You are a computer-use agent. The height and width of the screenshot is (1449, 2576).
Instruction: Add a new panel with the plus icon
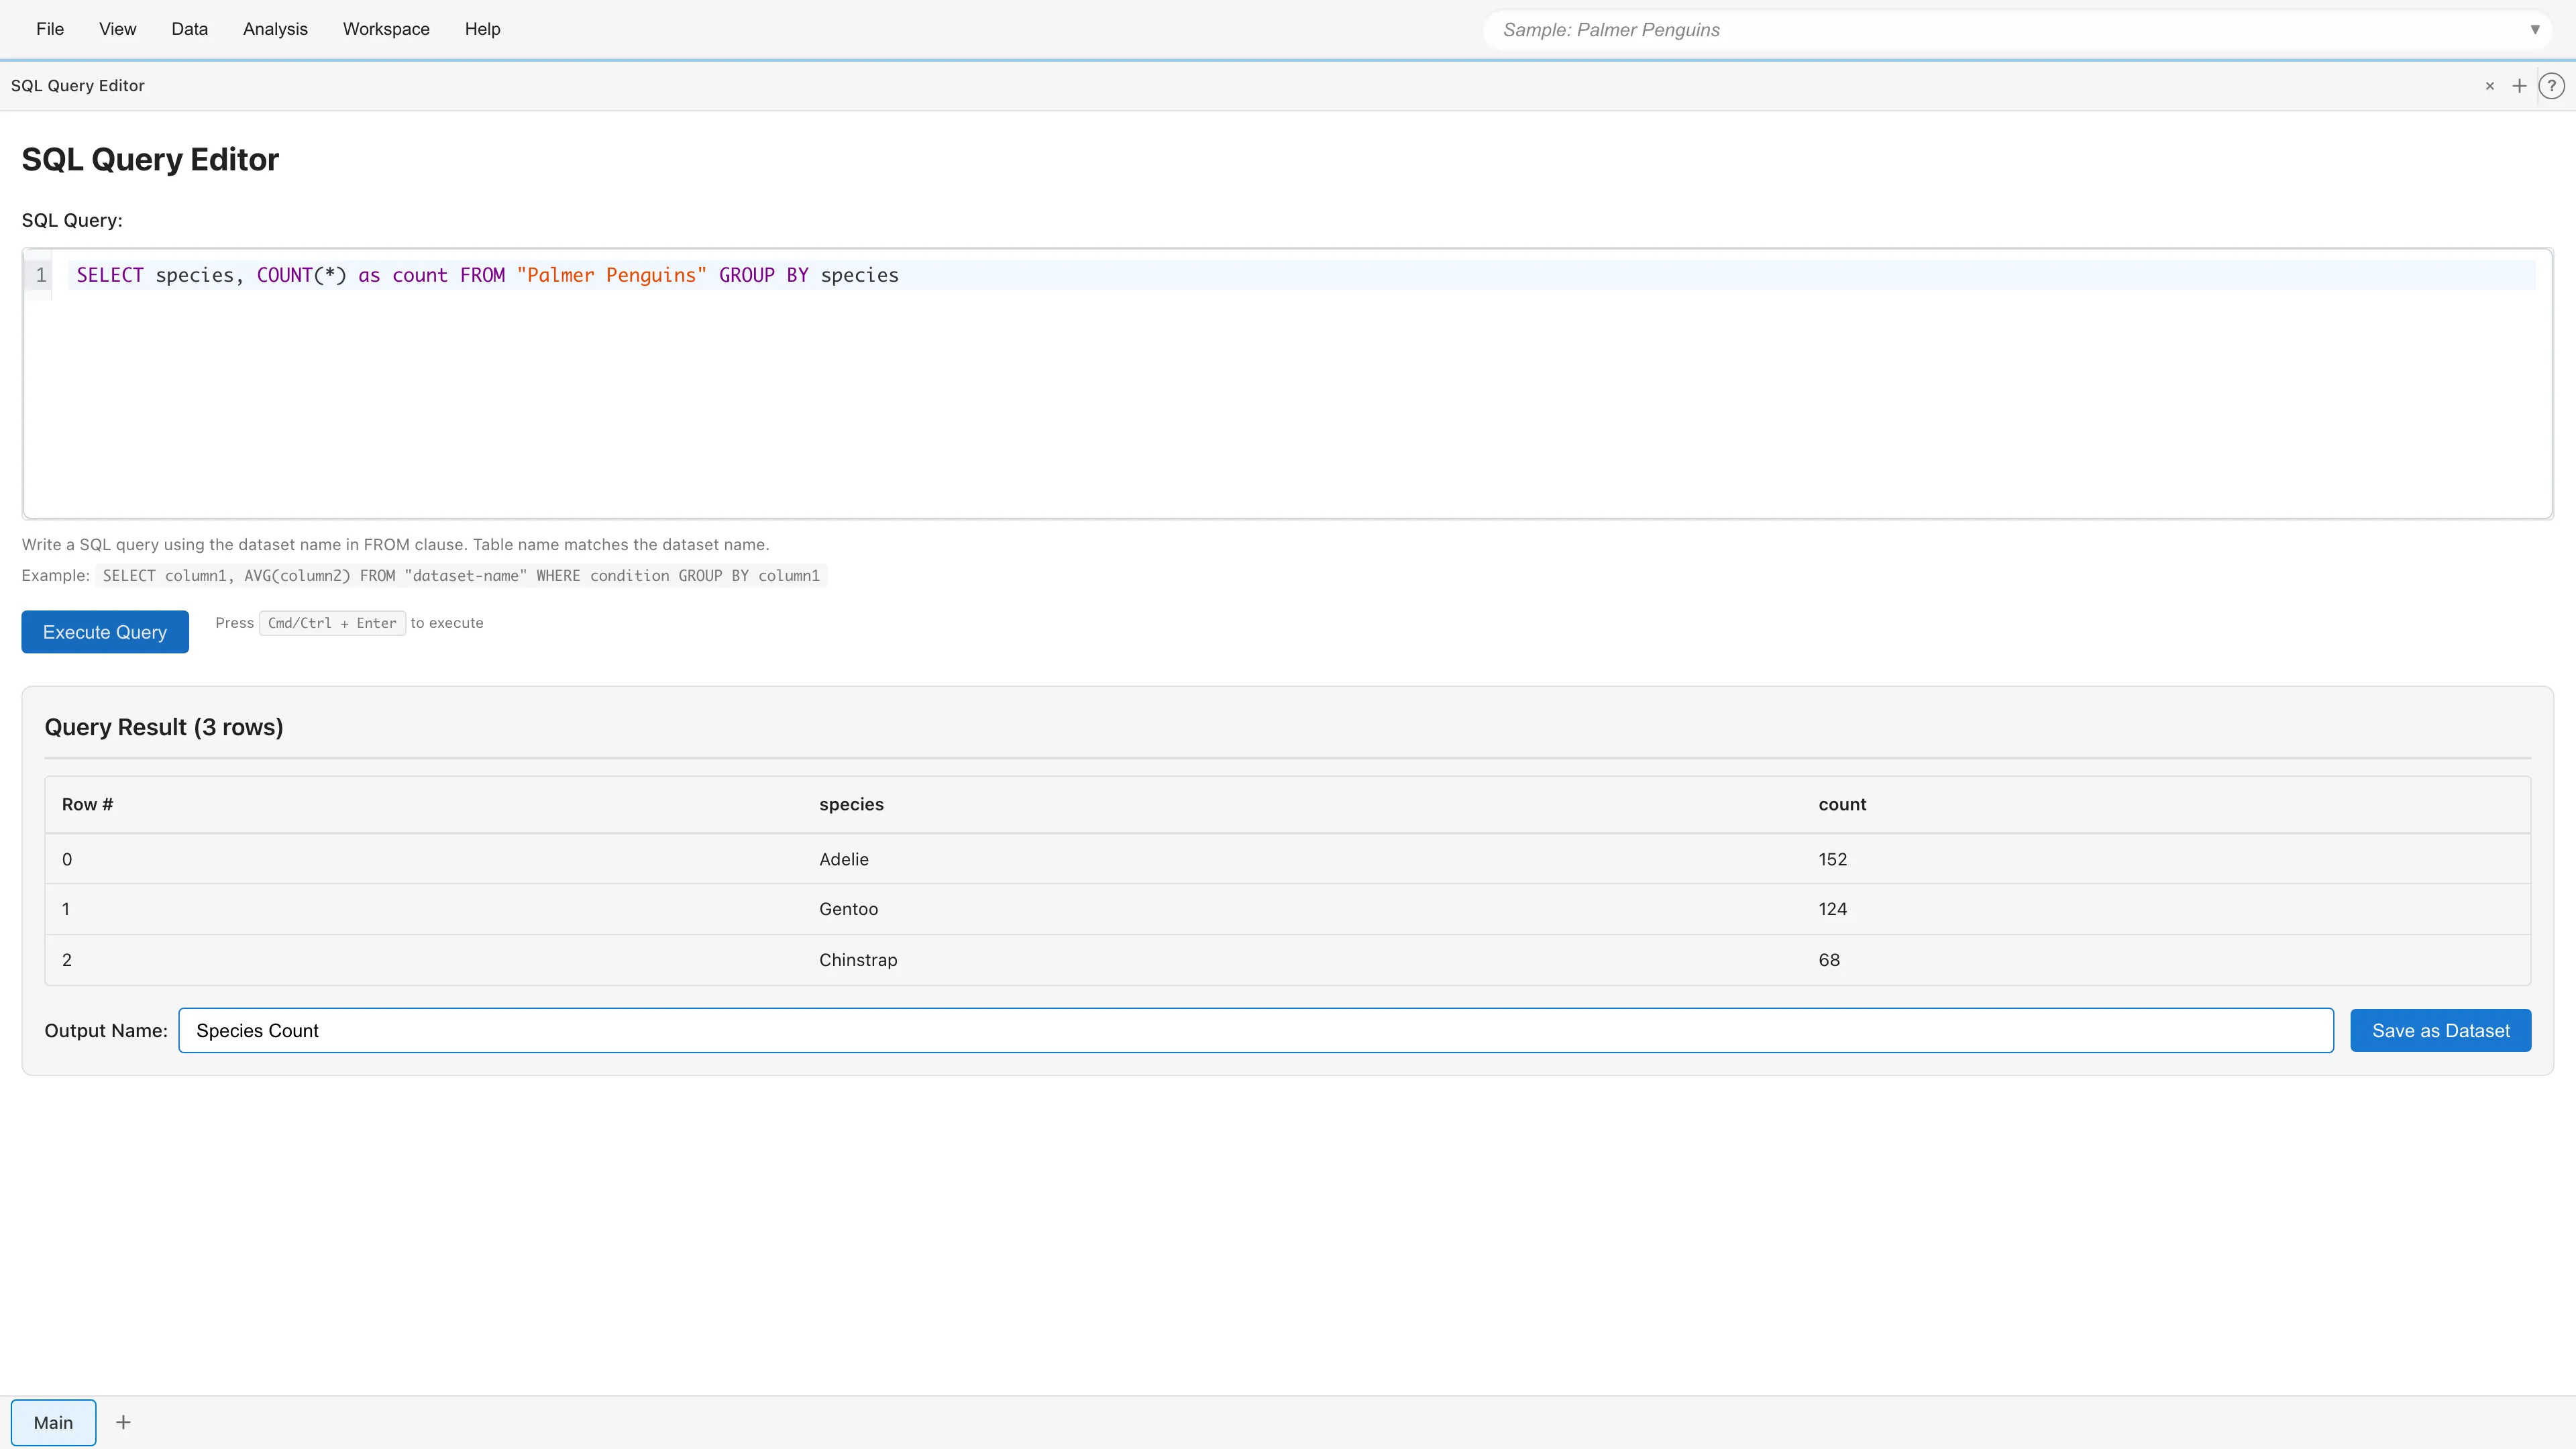2519,86
